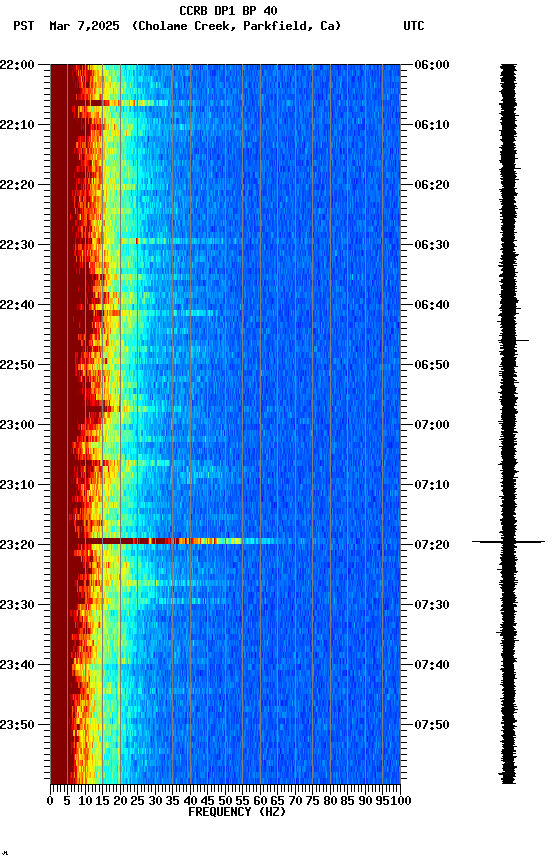Click the 45 Hz frequency axis label
The height and width of the screenshot is (864, 552).
[208, 802]
